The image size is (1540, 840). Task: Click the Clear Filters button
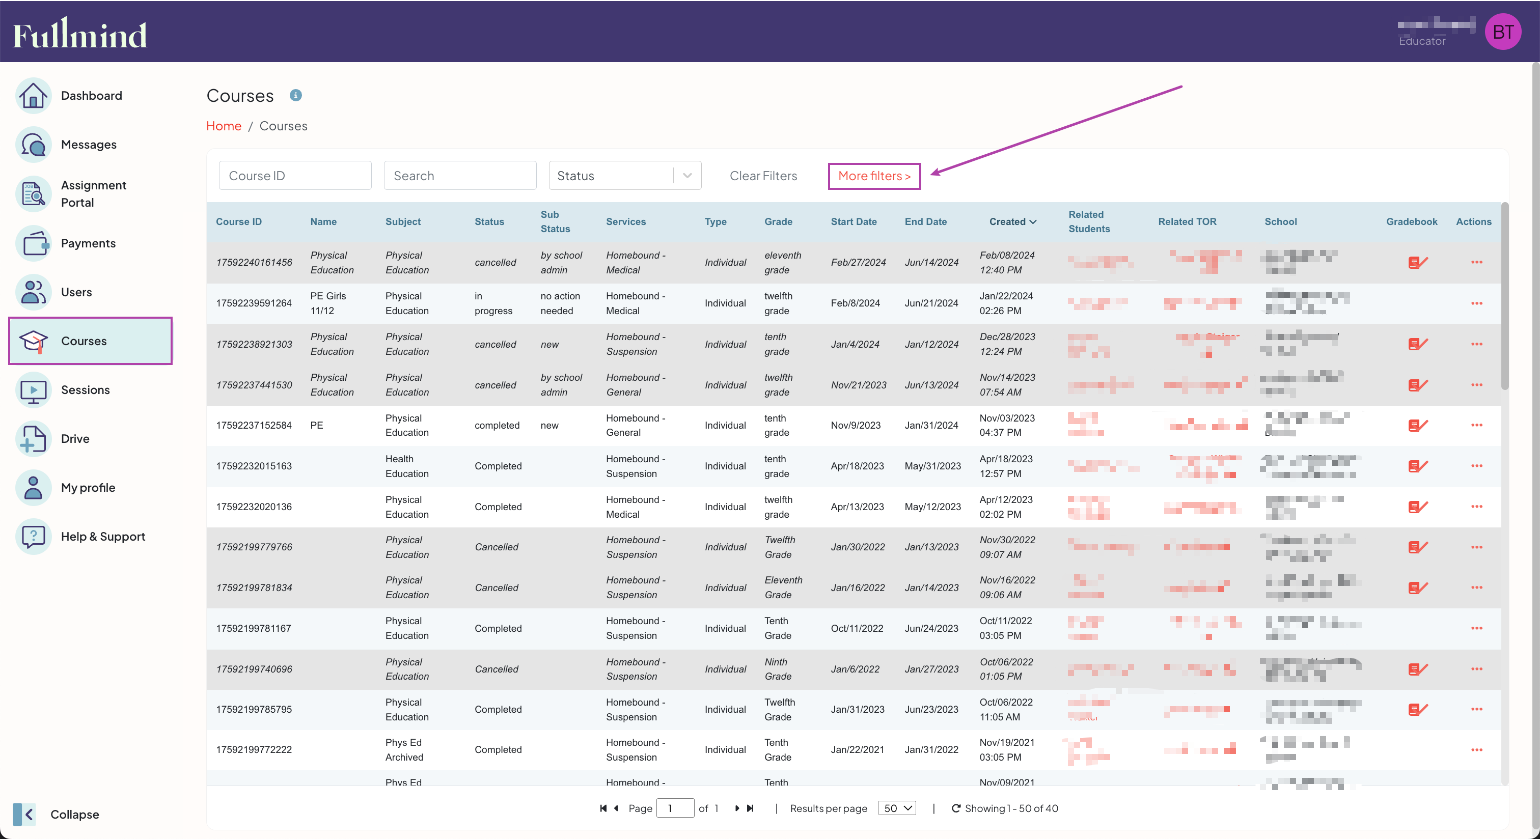pos(763,176)
